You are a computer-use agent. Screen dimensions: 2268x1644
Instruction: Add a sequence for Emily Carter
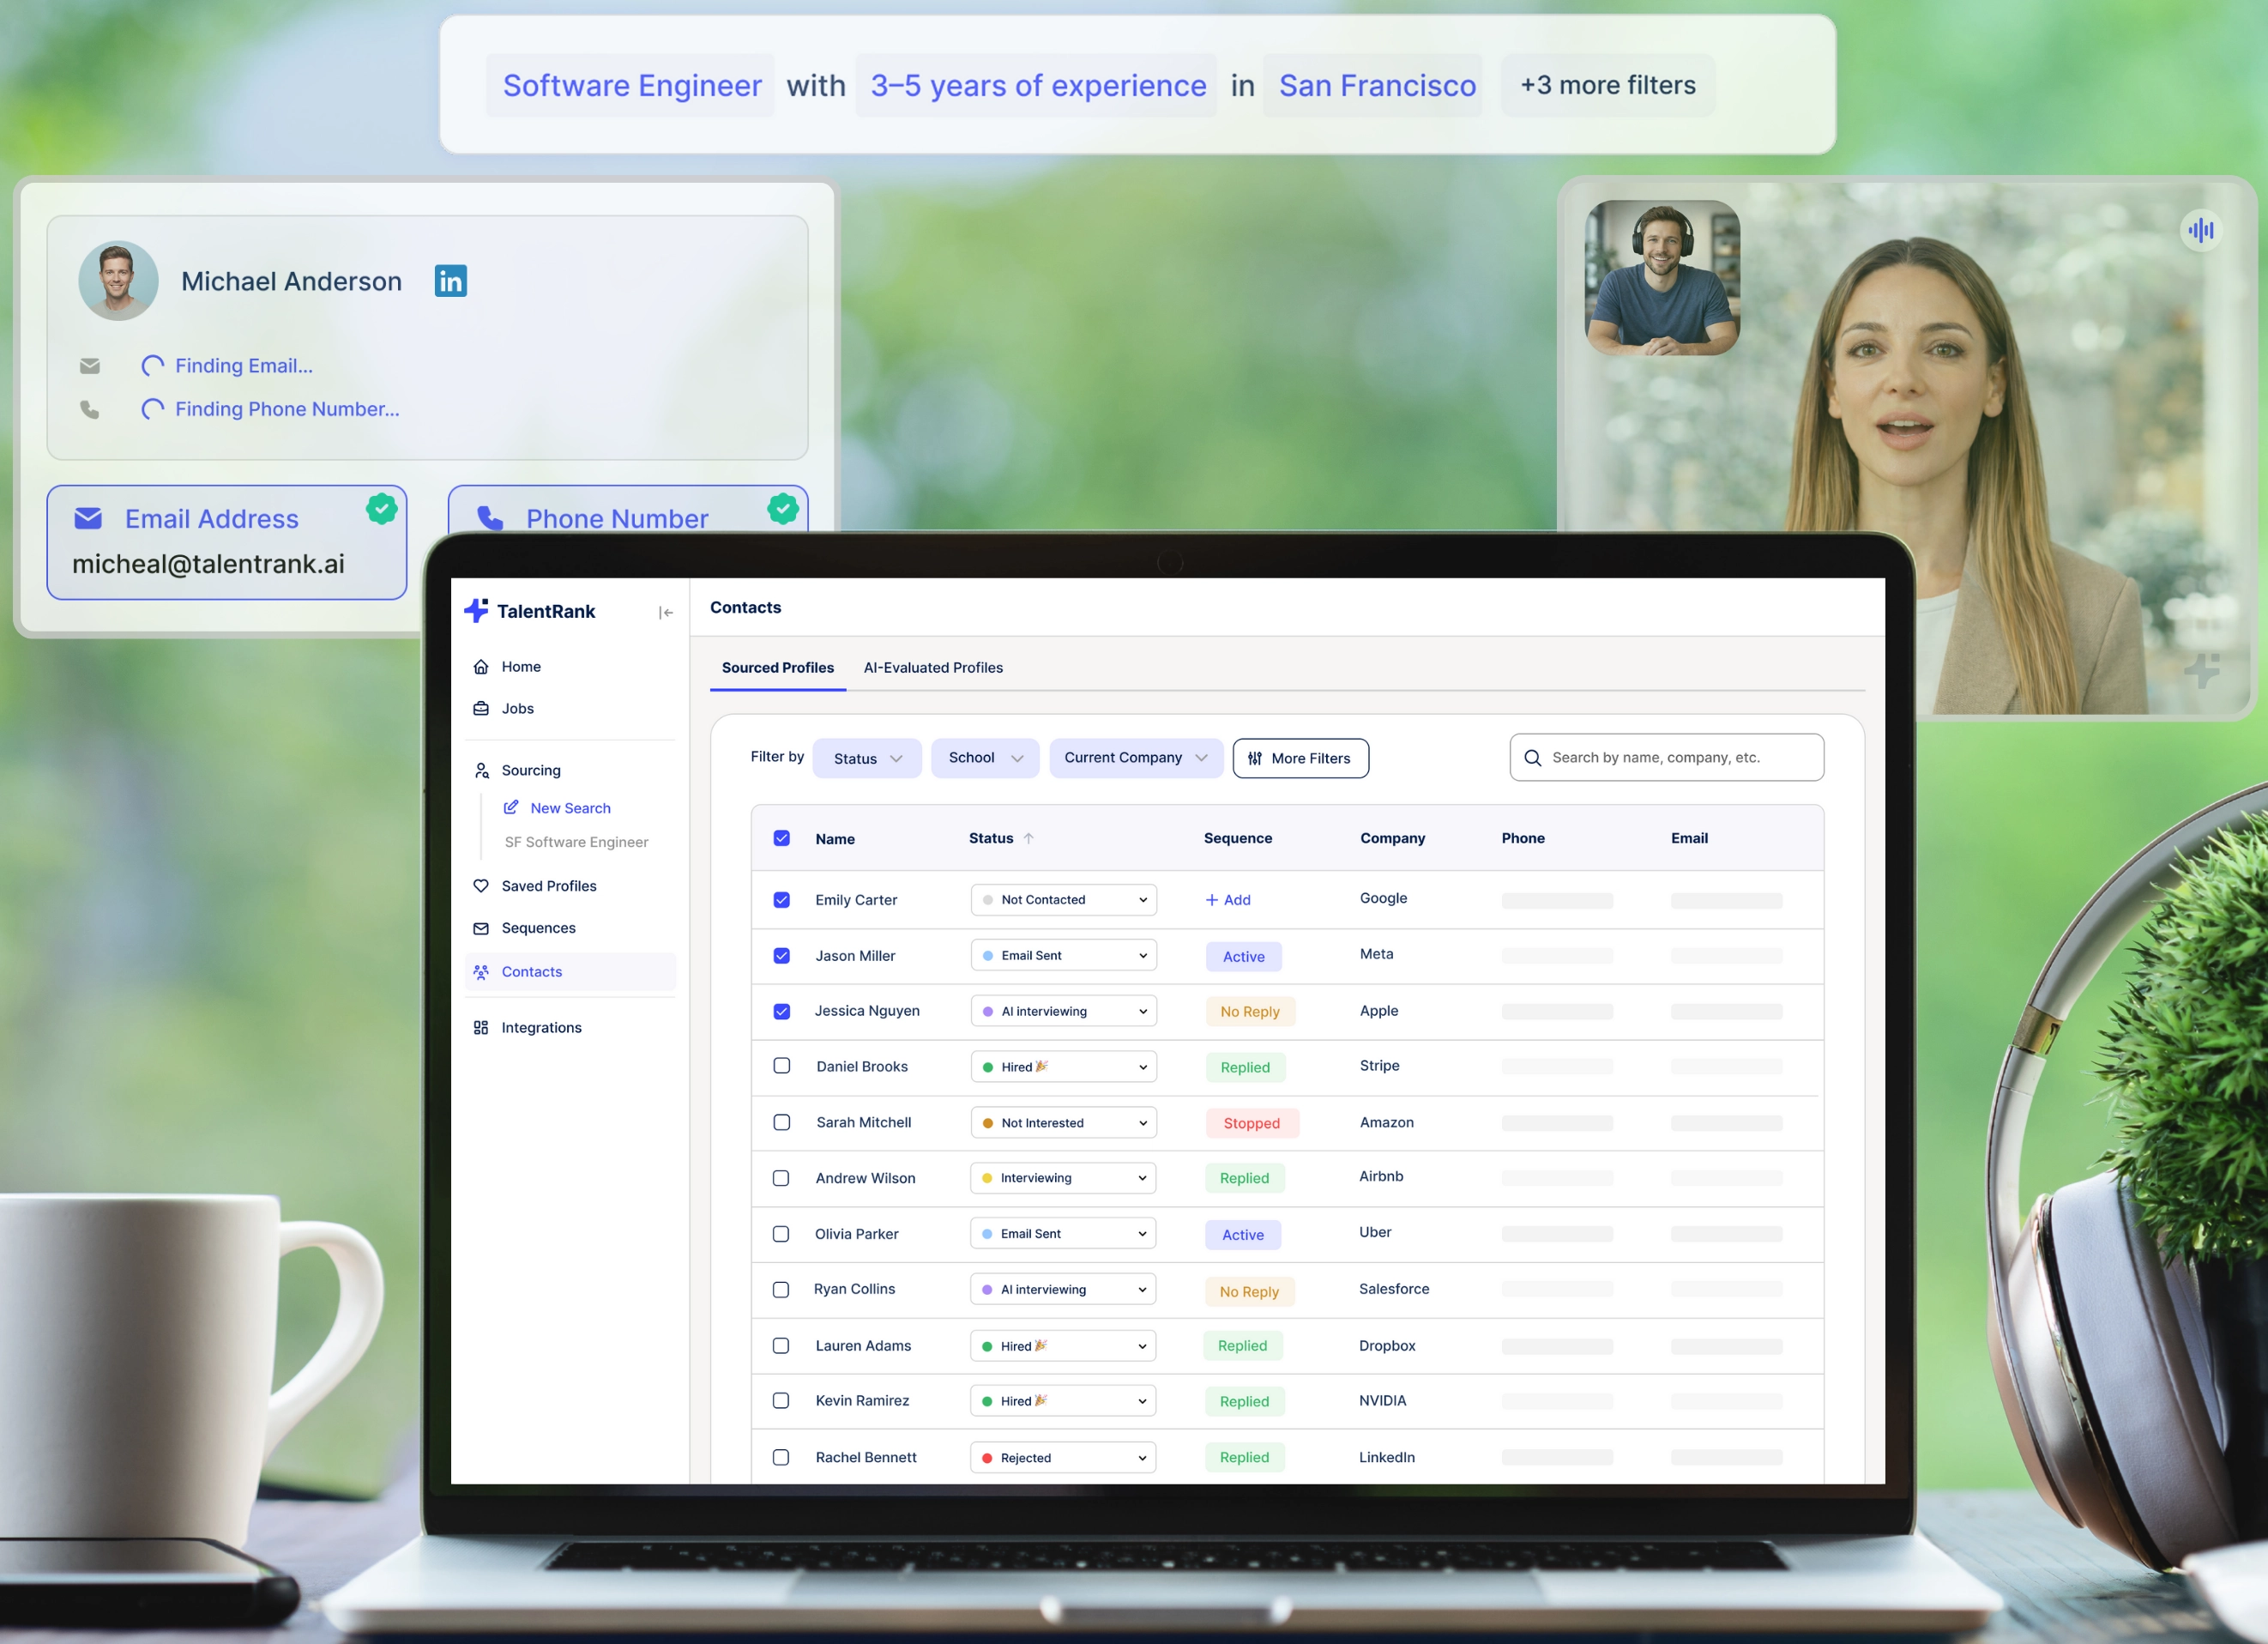(x=1228, y=899)
